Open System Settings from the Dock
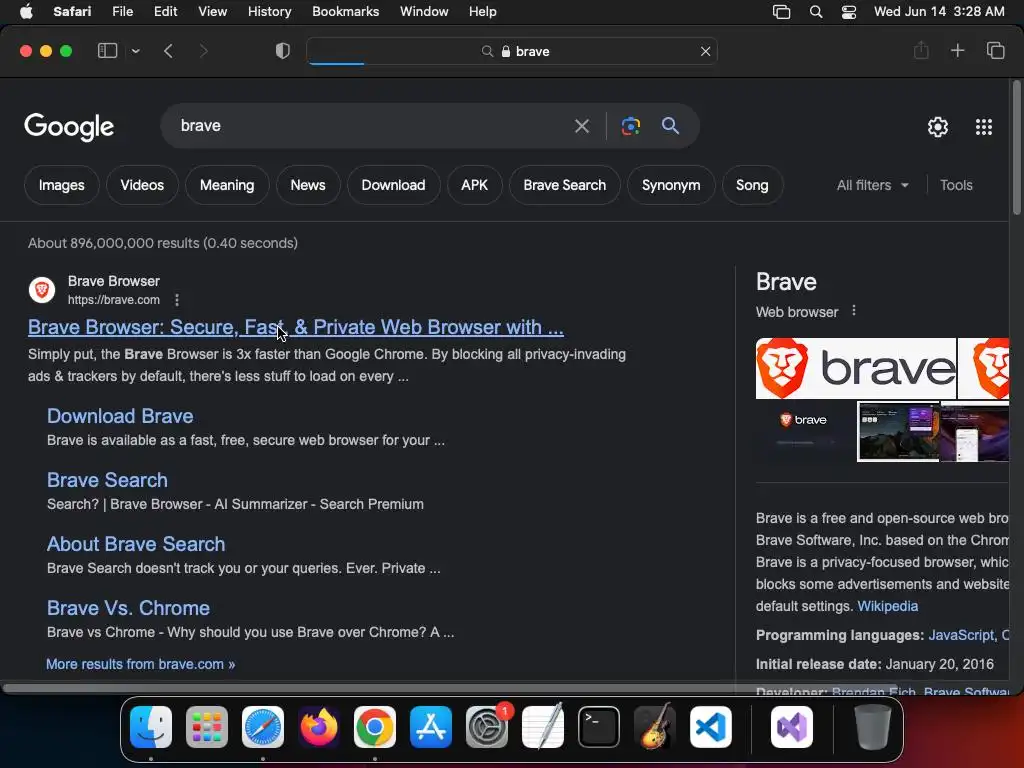The width and height of the screenshot is (1024, 768). (x=487, y=727)
